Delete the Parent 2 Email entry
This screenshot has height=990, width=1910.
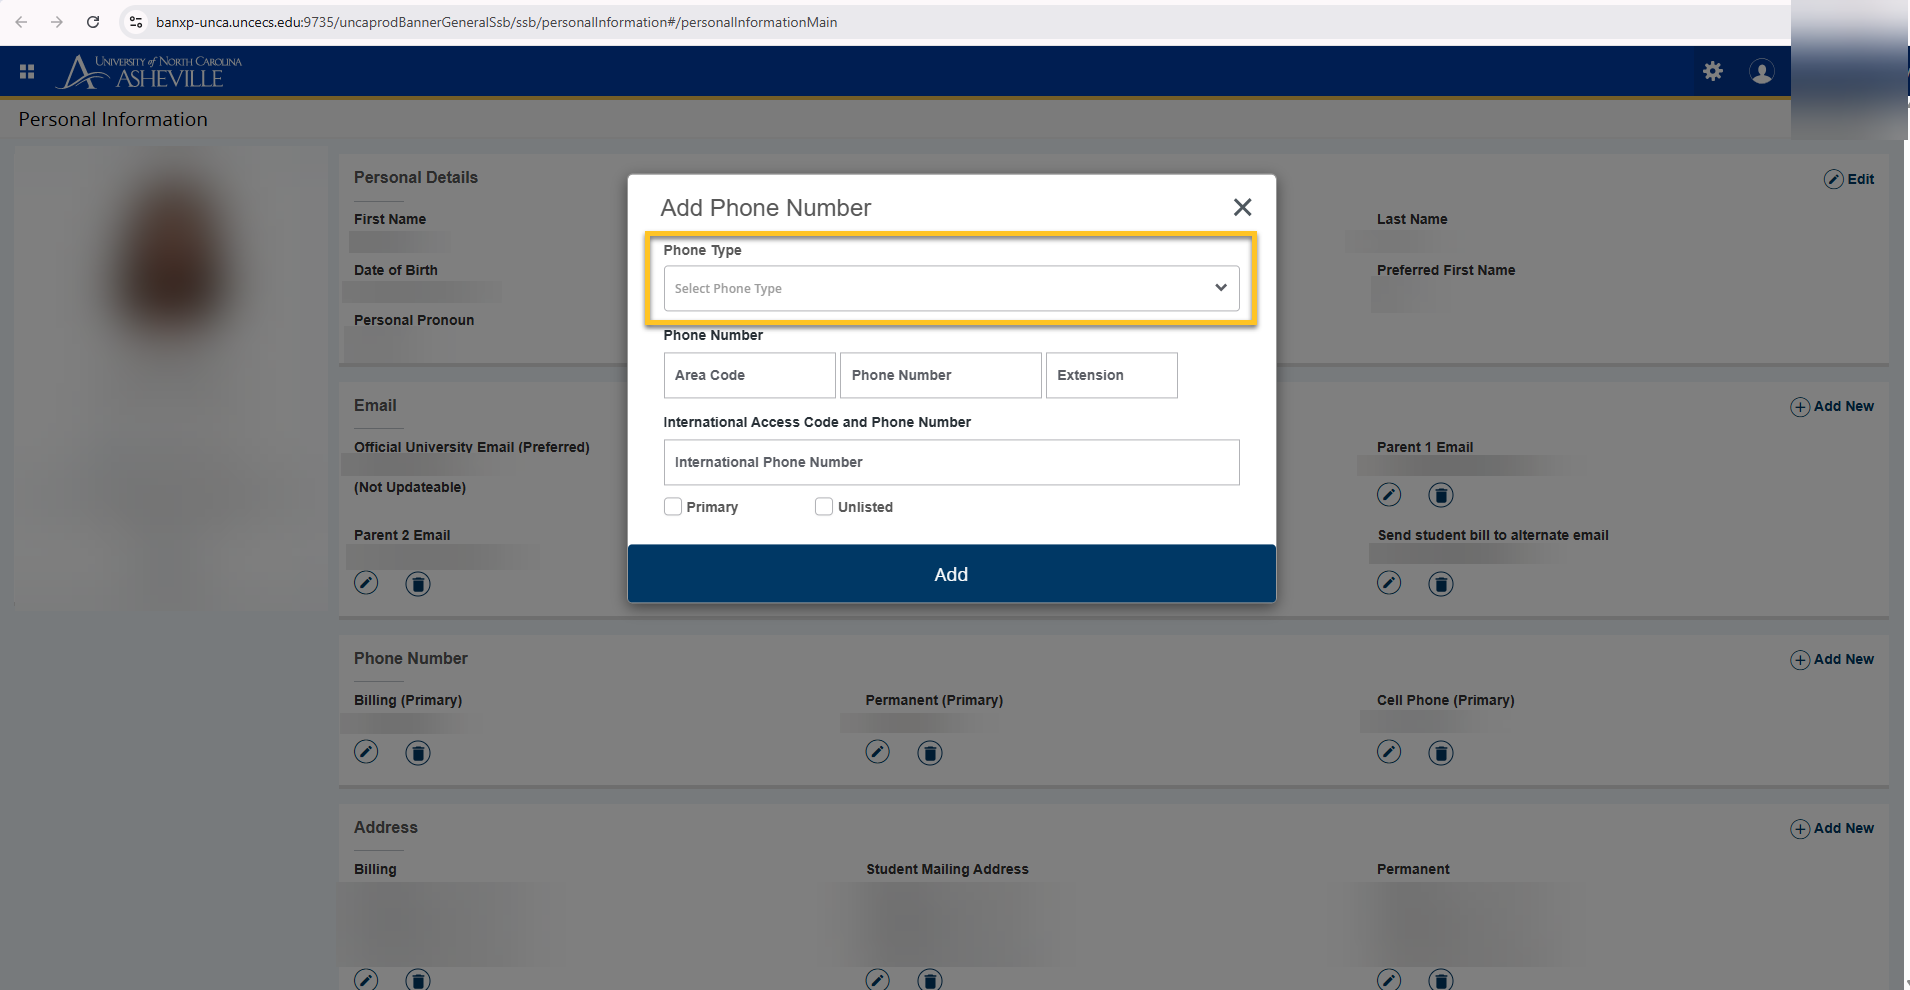click(418, 584)
